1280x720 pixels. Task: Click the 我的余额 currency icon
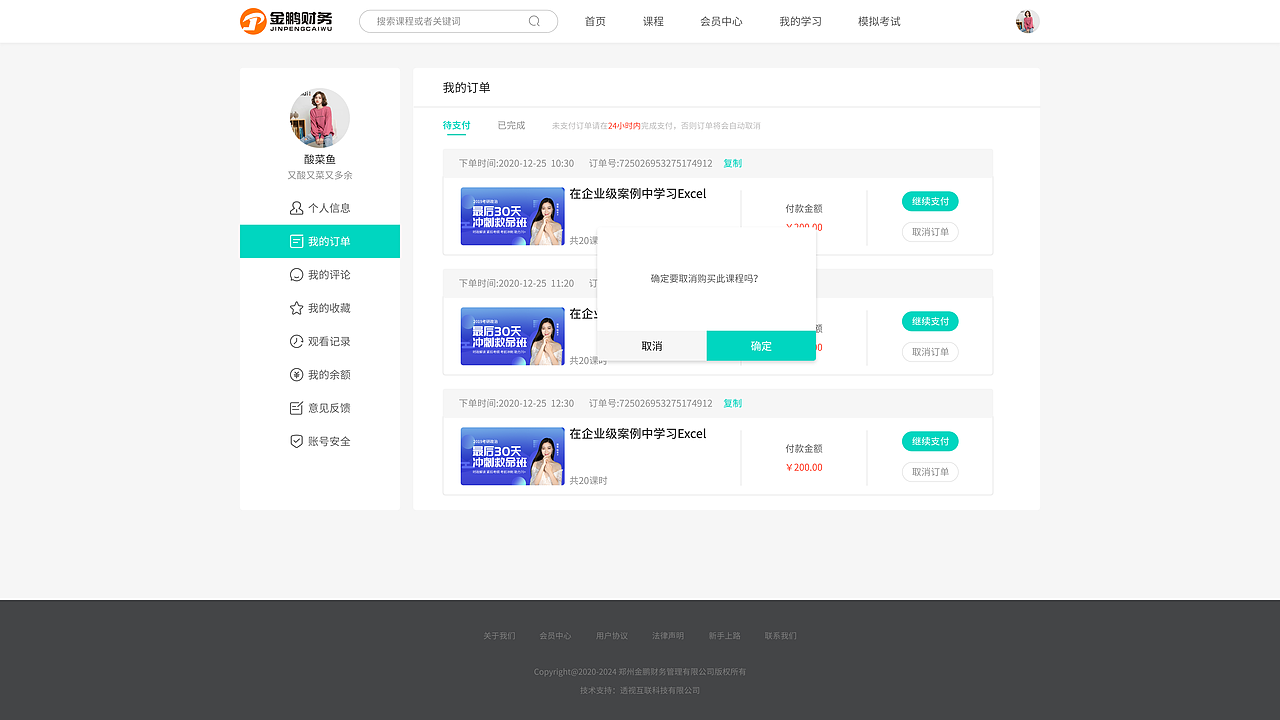click(x=296, y=374)
